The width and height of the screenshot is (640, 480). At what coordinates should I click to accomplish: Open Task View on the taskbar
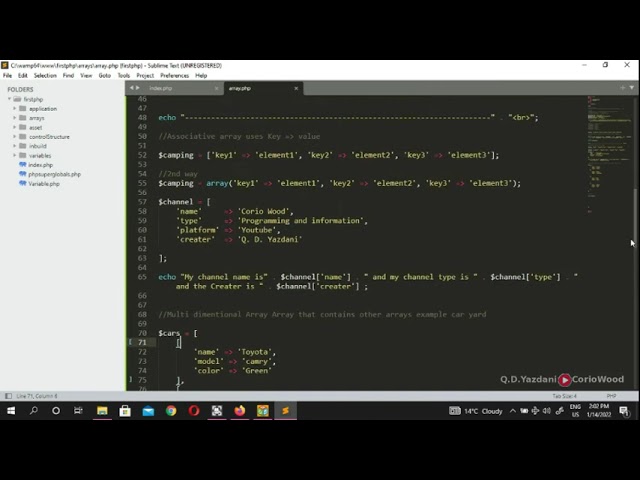[x=78, y=411]
